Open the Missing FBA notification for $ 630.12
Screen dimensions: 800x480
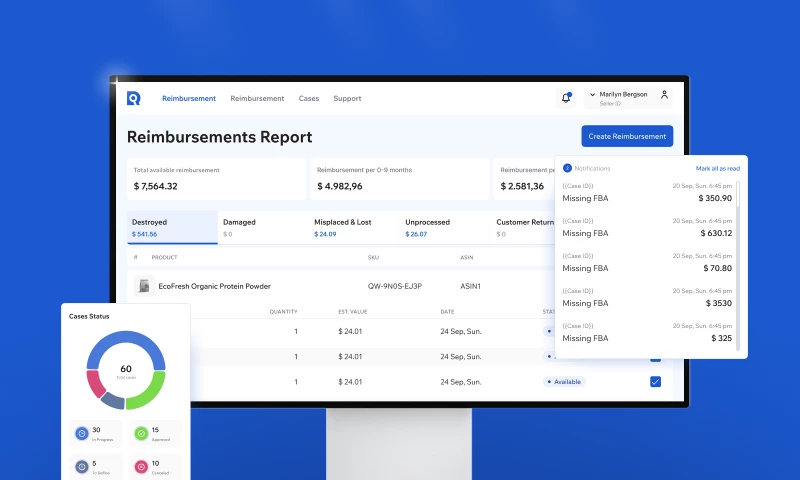pos(647,228)
